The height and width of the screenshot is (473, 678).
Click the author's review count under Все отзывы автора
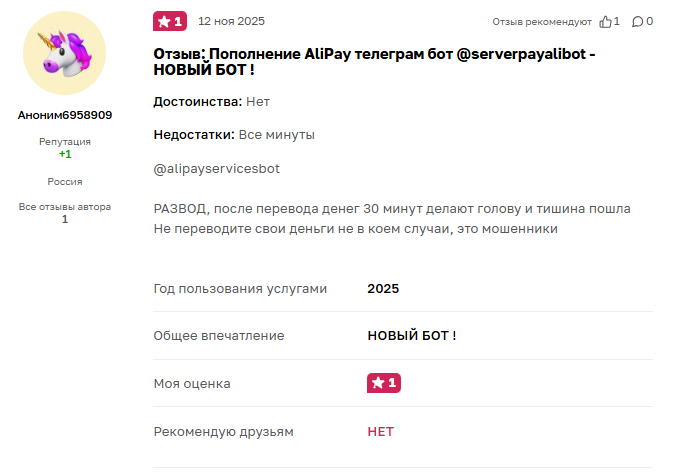pos(65,219)
